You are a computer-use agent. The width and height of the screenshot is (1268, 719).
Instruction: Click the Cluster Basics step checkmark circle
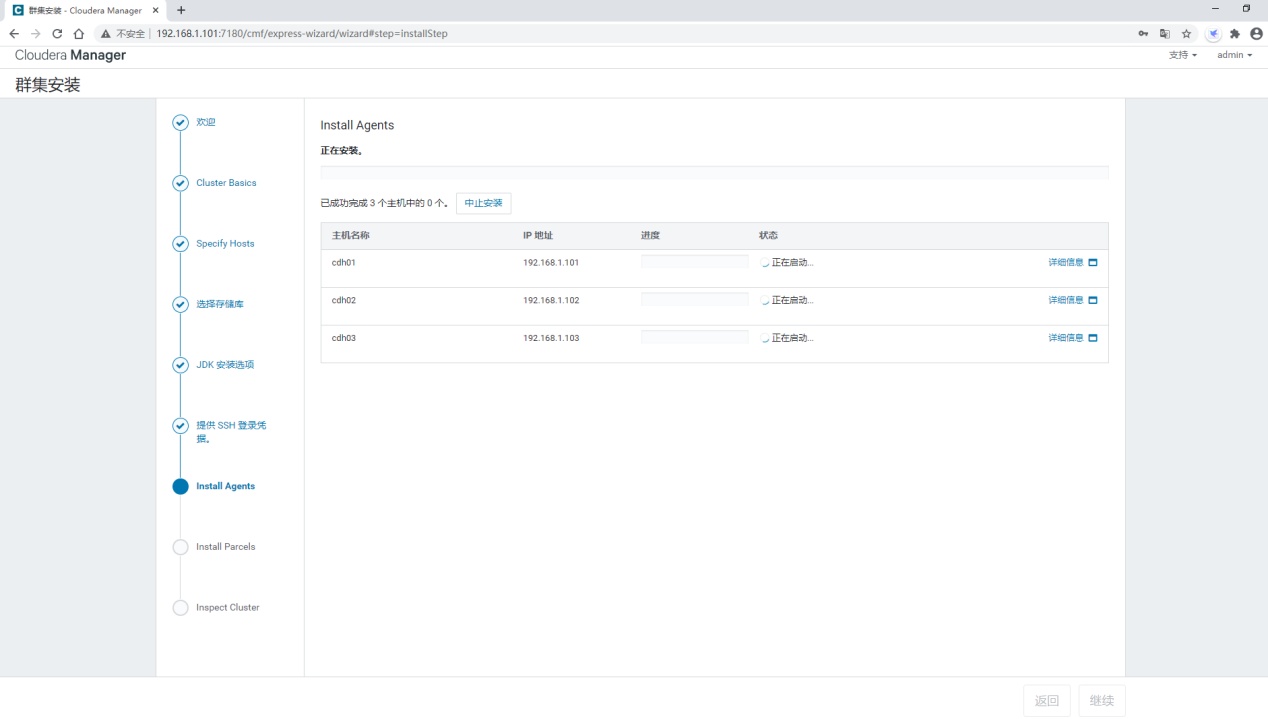(x=180, y=183)
